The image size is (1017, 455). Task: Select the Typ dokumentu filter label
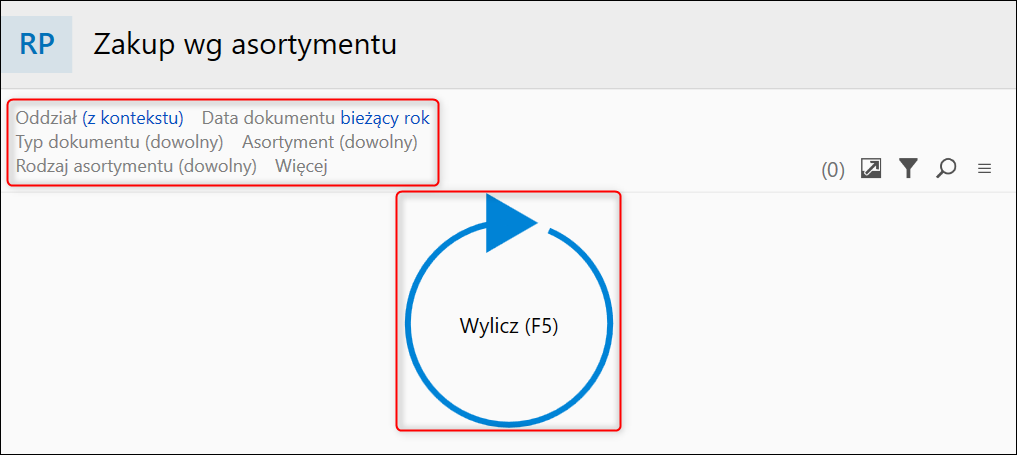[x=80, y=142]
